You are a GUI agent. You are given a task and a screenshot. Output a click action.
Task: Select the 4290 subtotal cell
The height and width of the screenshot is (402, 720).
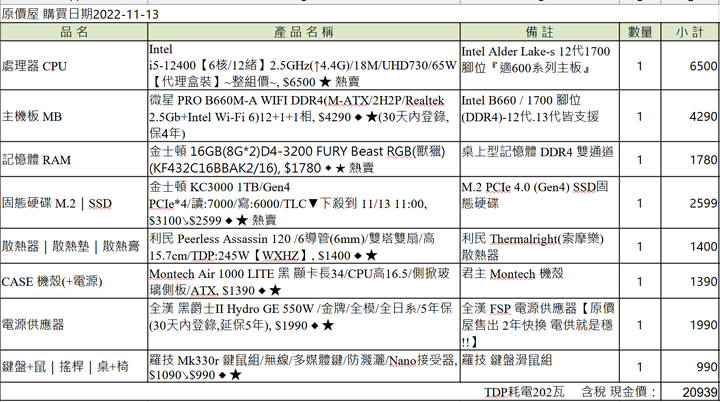click(x=691, y=116)
